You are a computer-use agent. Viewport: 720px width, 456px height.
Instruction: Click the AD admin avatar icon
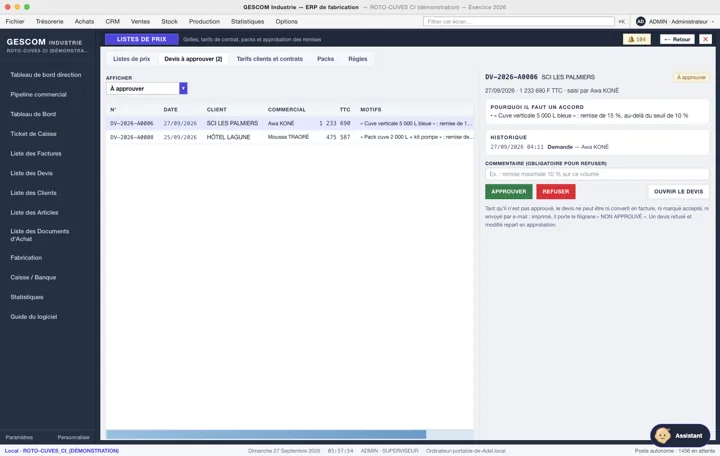coord(640,22)
